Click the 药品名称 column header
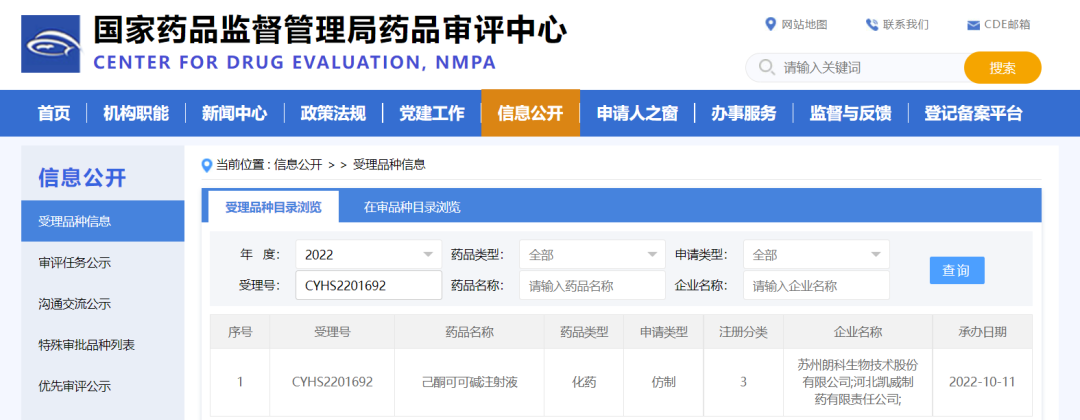This screenshot has width=1080, height=420. point(469,332)
